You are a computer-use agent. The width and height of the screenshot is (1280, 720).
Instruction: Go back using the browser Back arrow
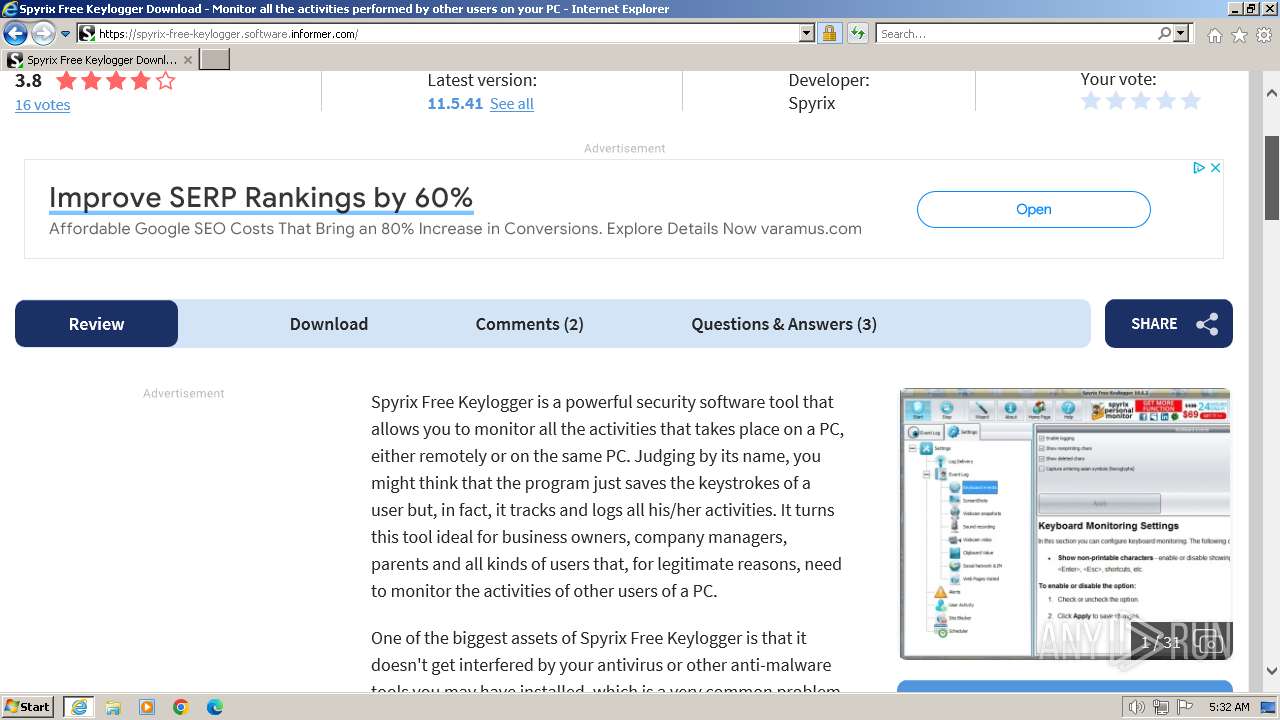[x=15, y=33]
